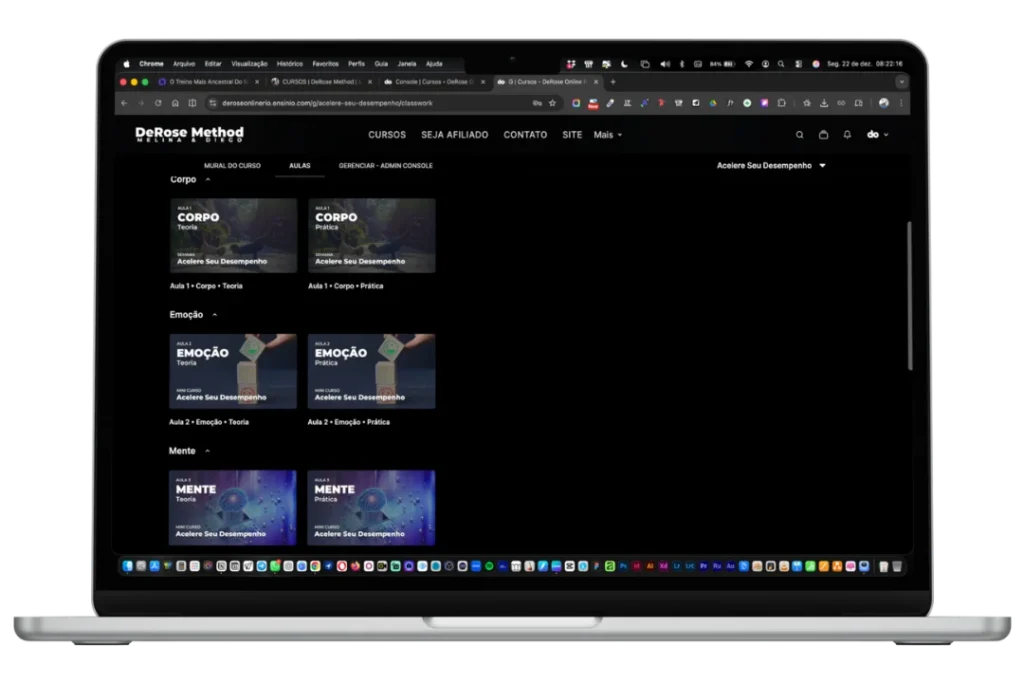Open Focus moon icon in menu bar

point(625,64)
